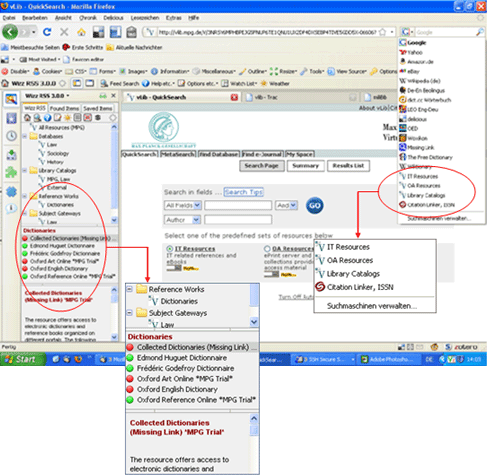Screen dimensions: 488x476
Task: Select the IT Resources radio button
Action: coord(170,249)
